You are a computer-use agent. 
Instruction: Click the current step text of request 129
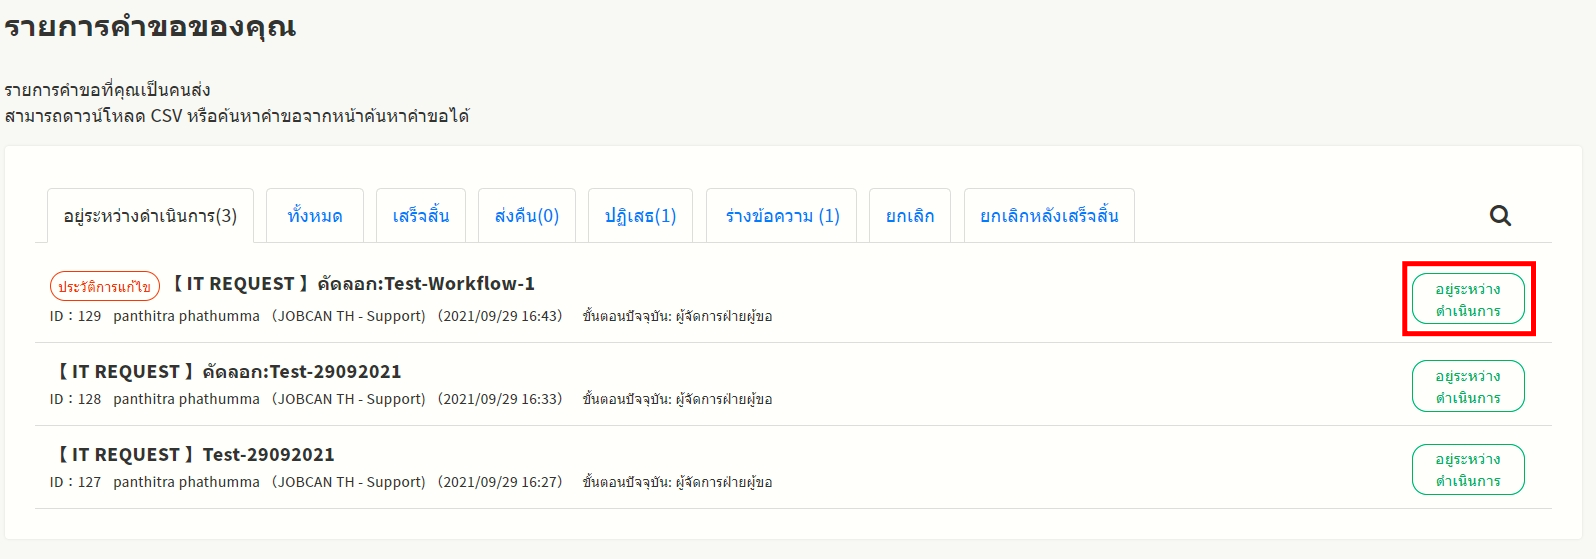pos(677,316)
